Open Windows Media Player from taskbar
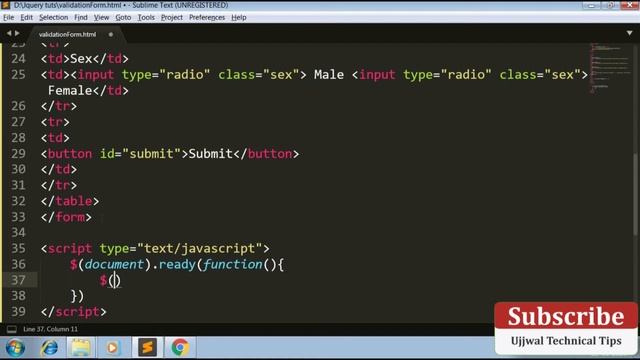The width and height of the screenshot is (640, 360). coord(113,348)
